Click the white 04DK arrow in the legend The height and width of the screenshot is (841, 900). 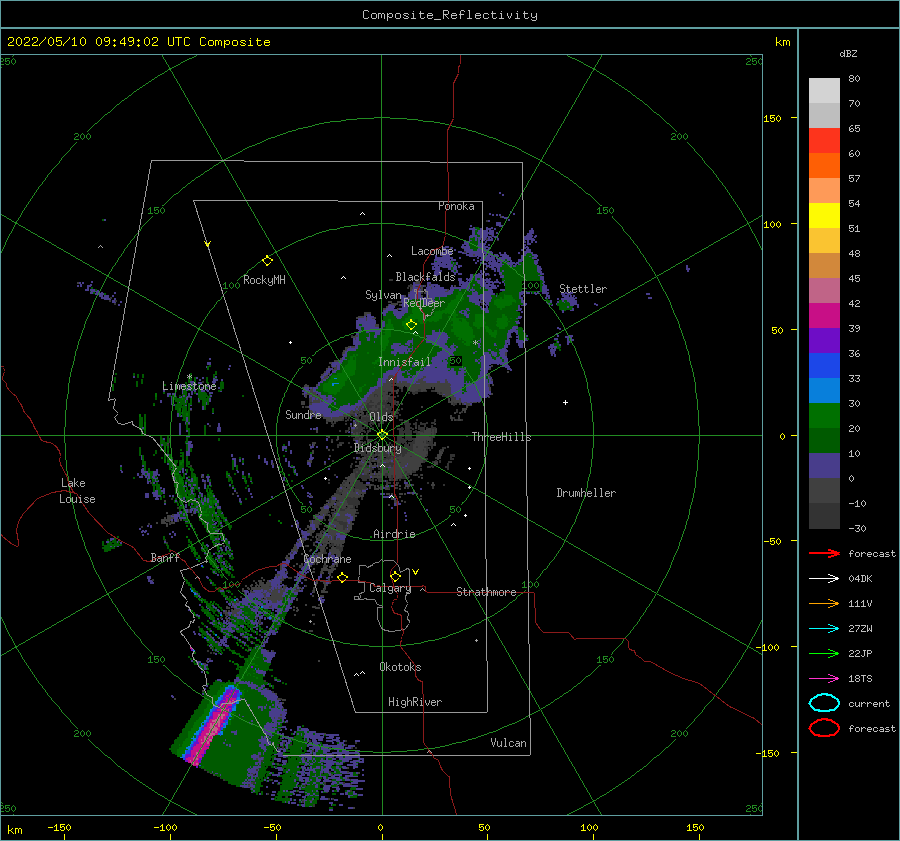824,579
